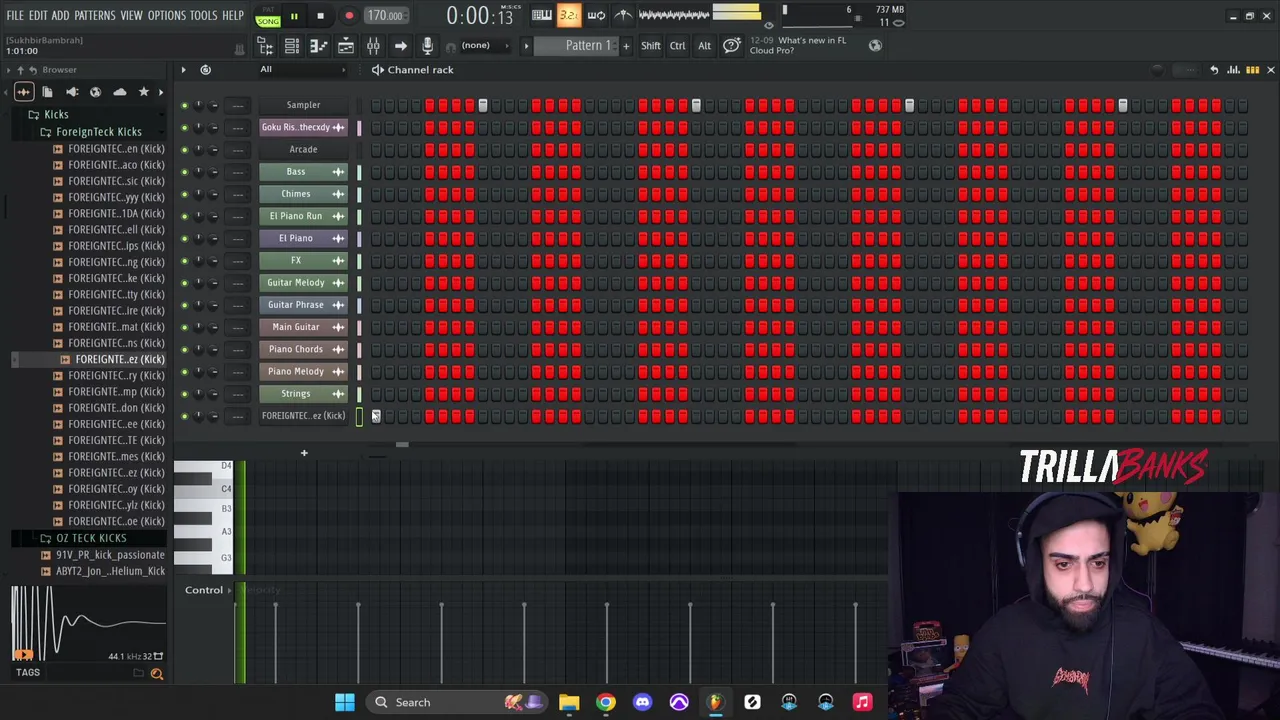The width and height of the screenshot is (1280, 720).
Task: Open FL Studio from the Windows taskbar
Action: coord(715,702)
